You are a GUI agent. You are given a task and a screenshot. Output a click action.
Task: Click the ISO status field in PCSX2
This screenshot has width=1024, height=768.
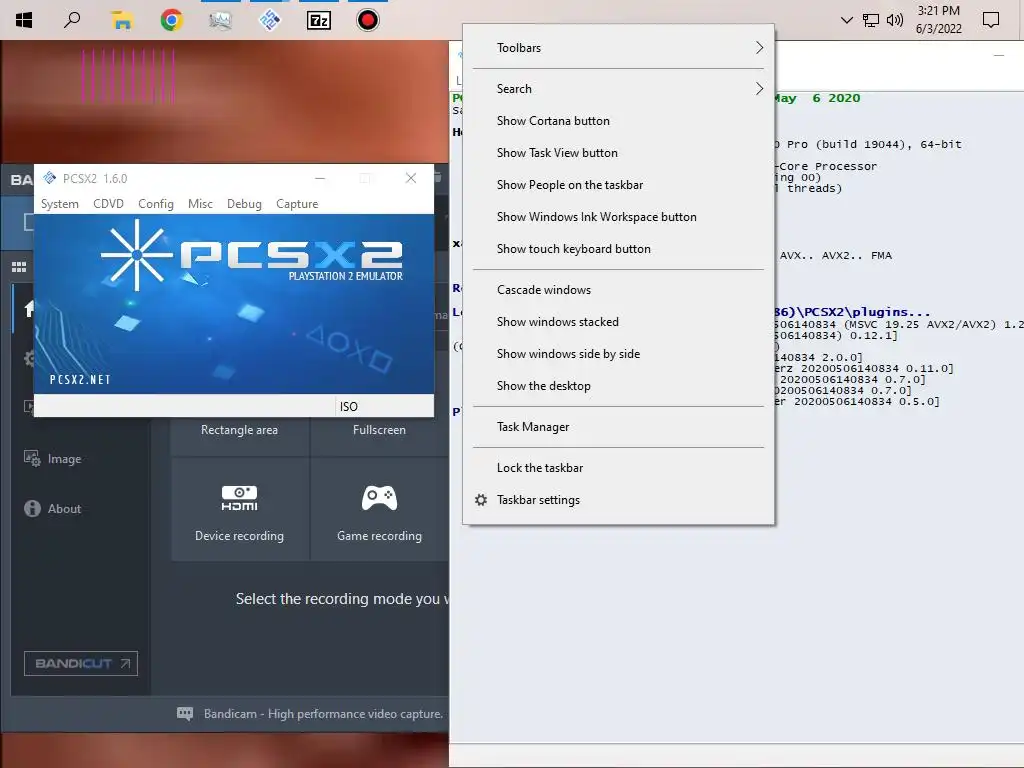[385, 406]
